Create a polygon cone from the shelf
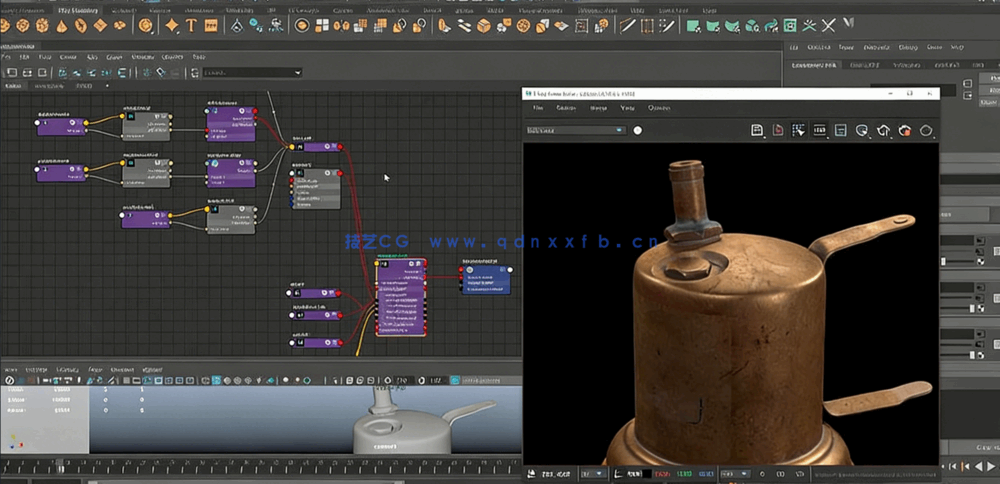The image size is (1000, 484). tap(61, 26)
